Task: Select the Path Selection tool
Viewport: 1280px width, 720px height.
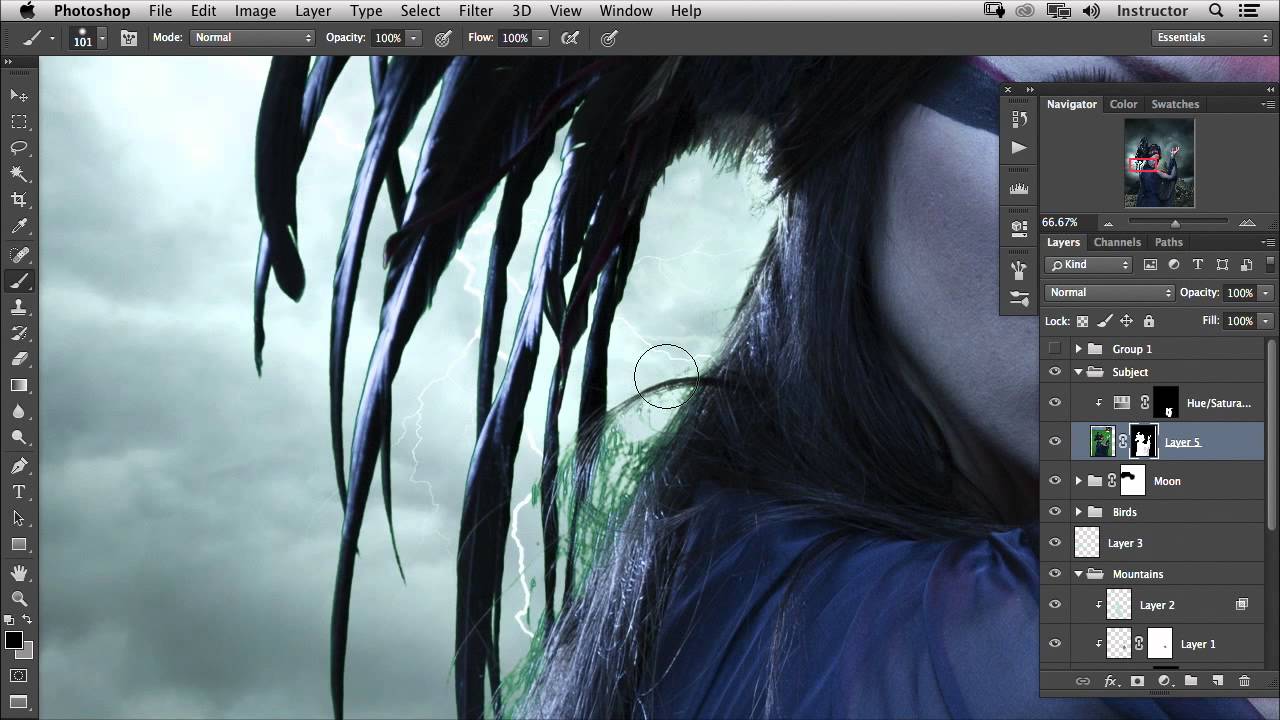Action: pos(19,518)
